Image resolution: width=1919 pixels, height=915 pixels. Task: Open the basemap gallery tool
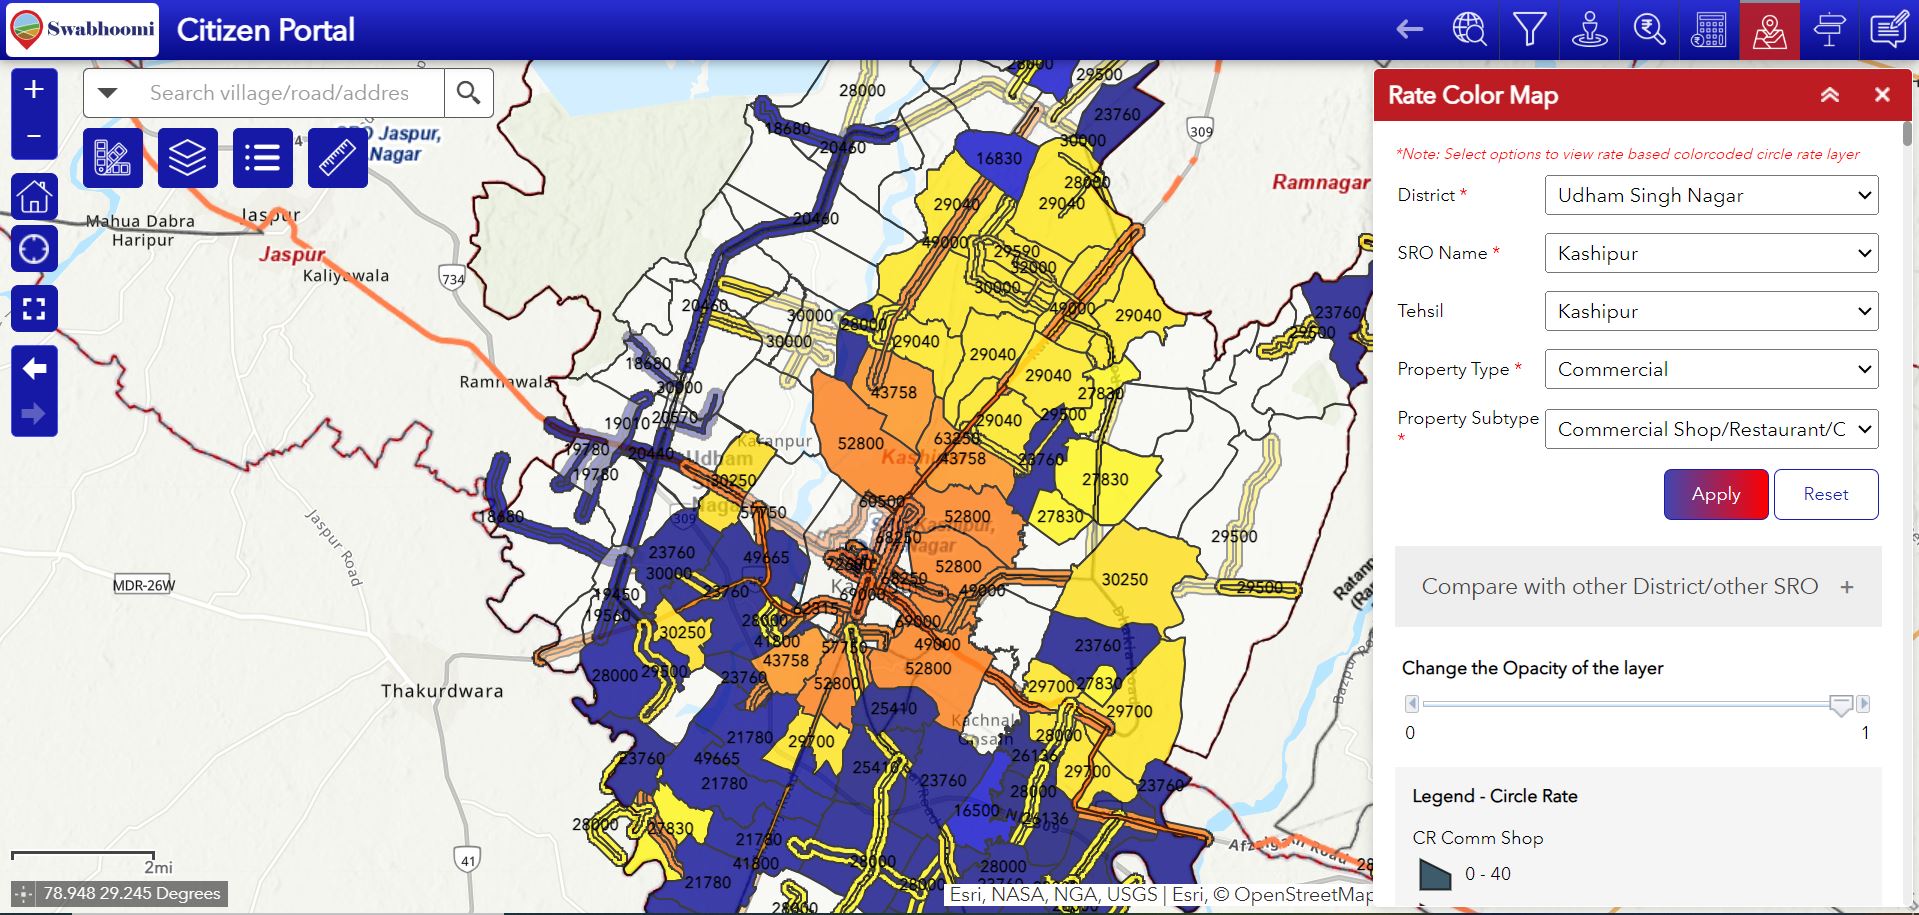coord(112,158)
